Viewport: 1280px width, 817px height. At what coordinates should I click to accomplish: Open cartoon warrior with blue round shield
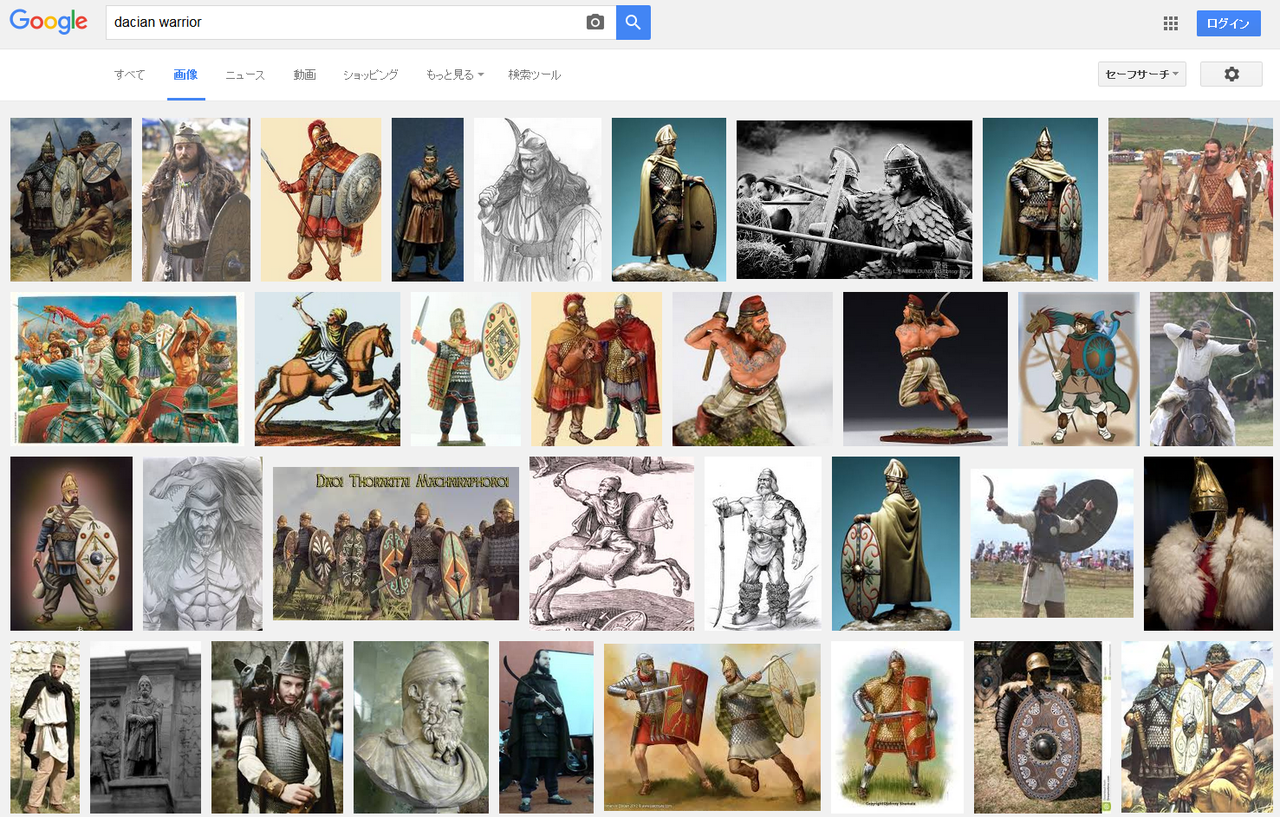(x=1079, y=369)
